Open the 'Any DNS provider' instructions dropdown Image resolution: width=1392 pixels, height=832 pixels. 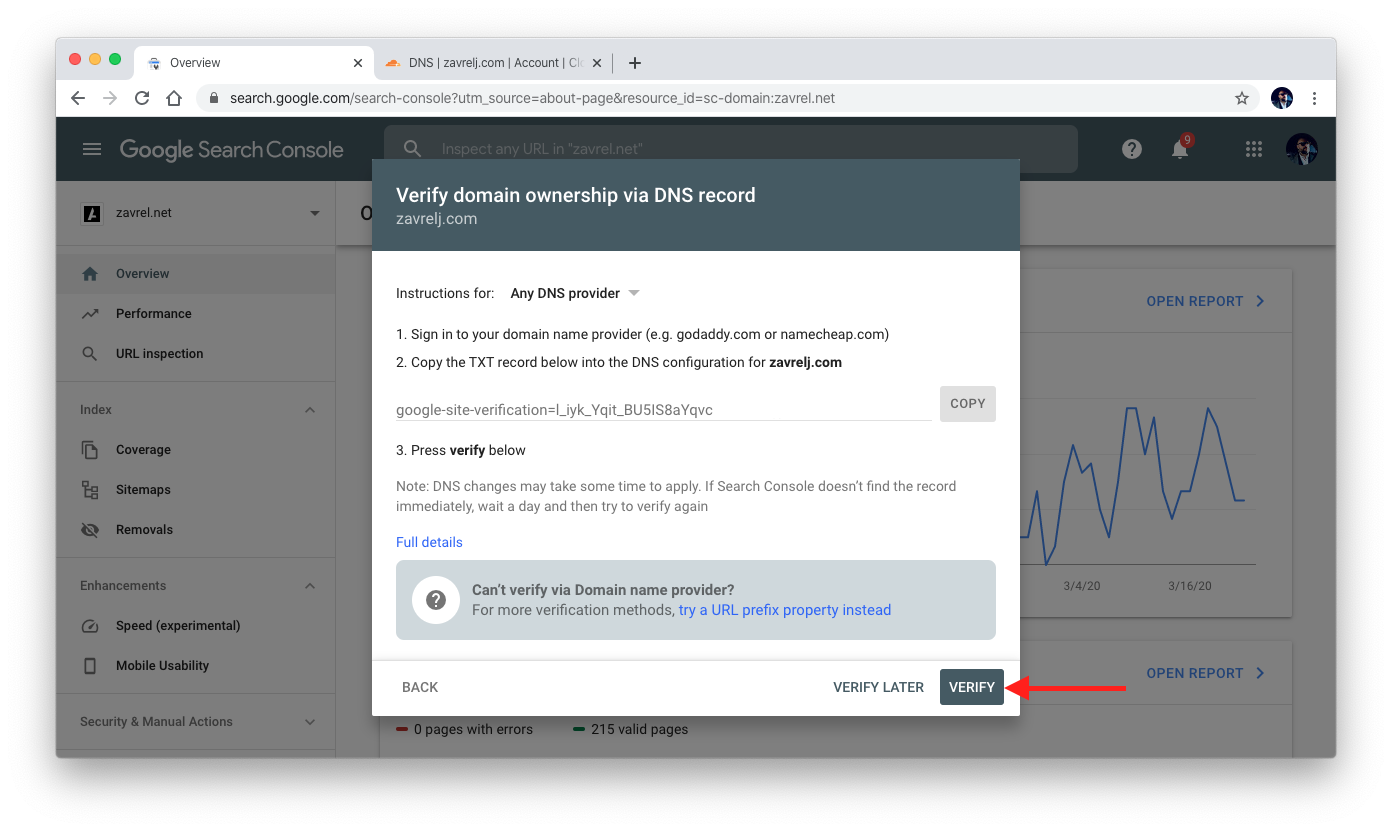click(574, 293)
